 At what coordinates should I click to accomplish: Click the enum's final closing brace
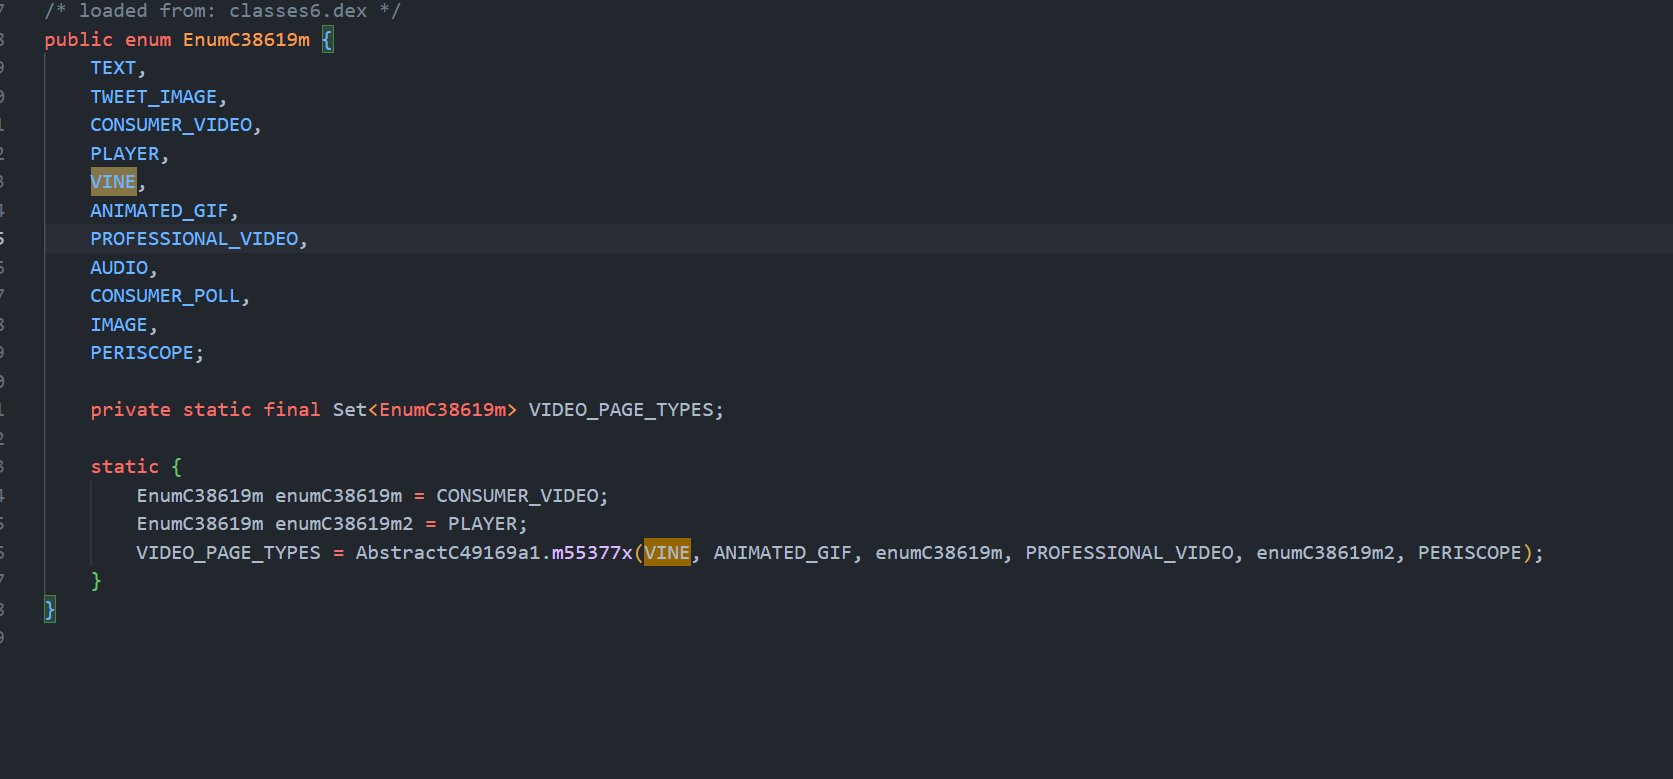(50, 610)
